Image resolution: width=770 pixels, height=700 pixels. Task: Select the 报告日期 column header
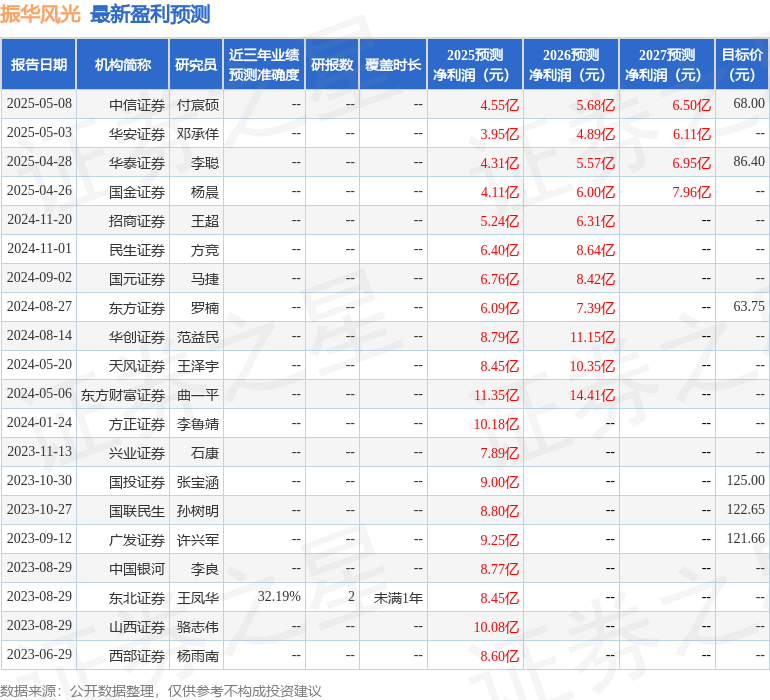[38, 64]
